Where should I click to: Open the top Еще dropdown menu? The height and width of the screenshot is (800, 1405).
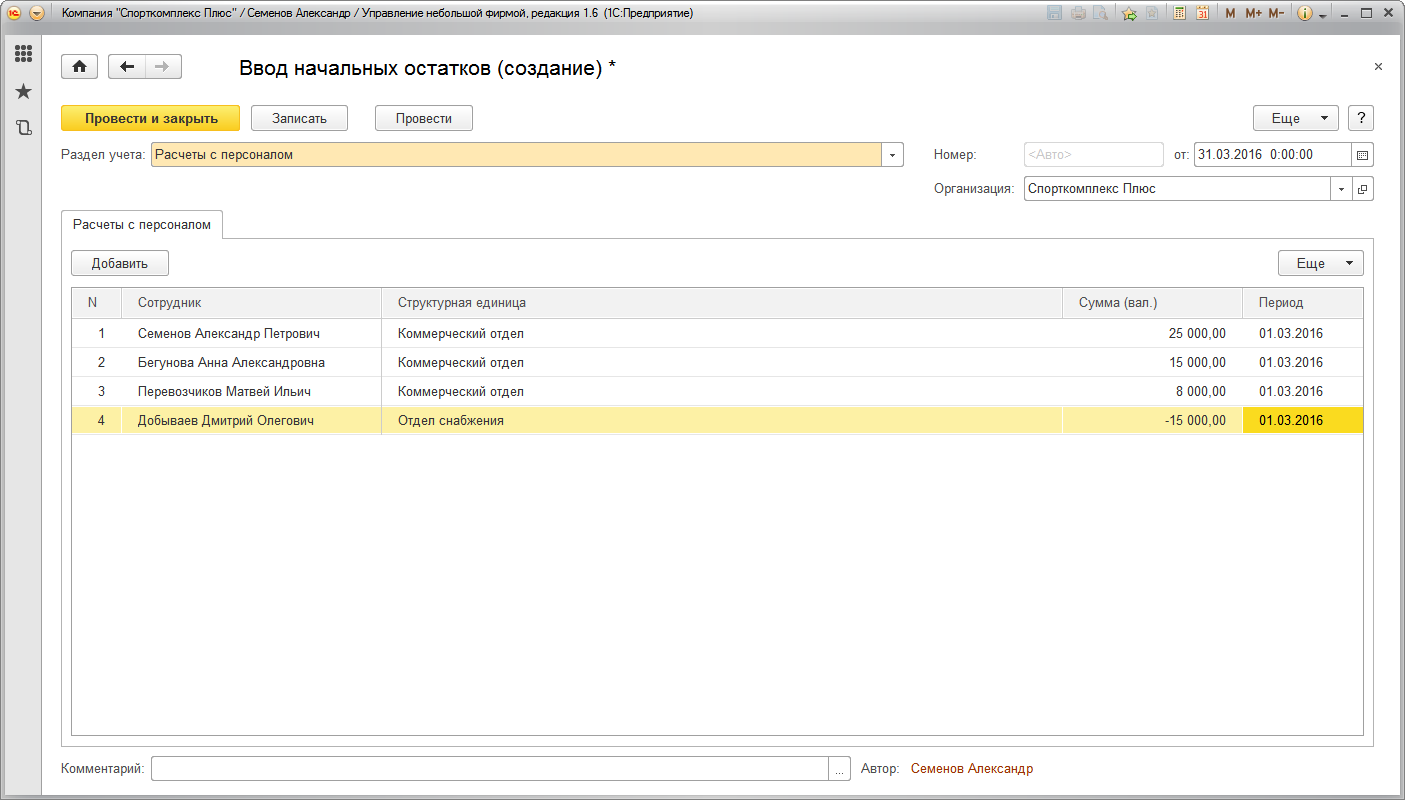(x=1296, y=118)
